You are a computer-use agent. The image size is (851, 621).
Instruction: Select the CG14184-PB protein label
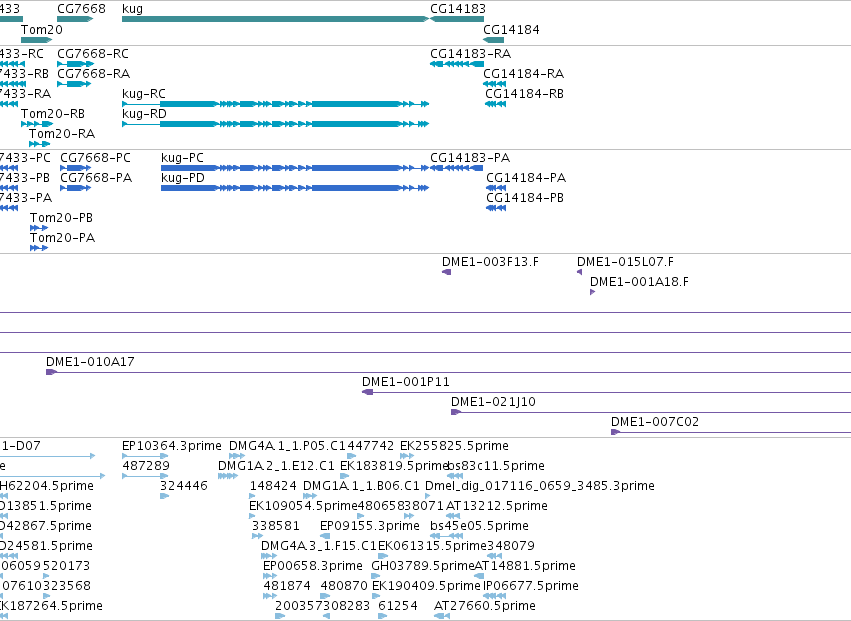click(525, 198)
